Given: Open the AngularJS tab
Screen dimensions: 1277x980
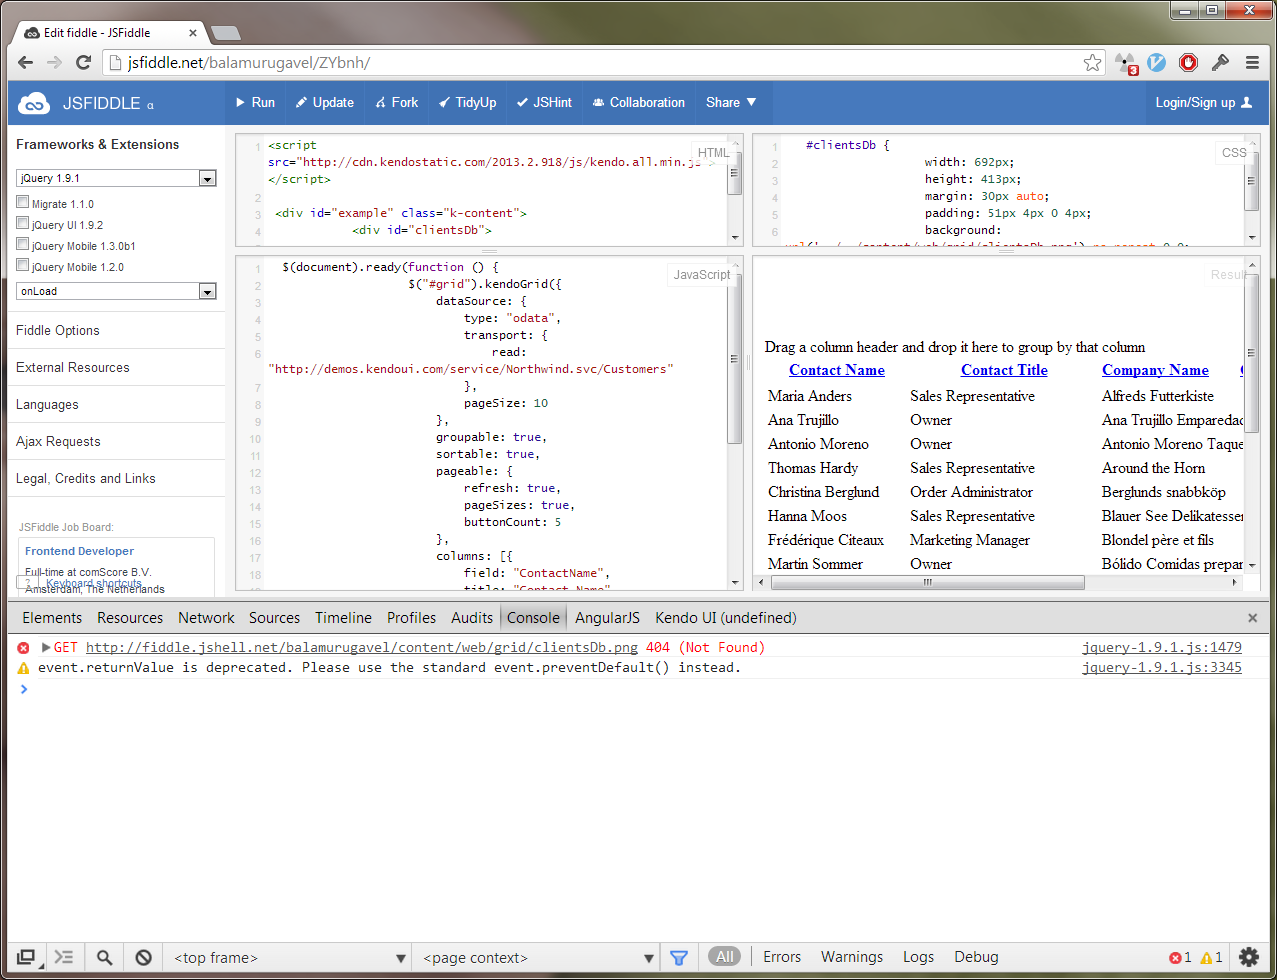Looking at the screenshot, I should [607, 618].
